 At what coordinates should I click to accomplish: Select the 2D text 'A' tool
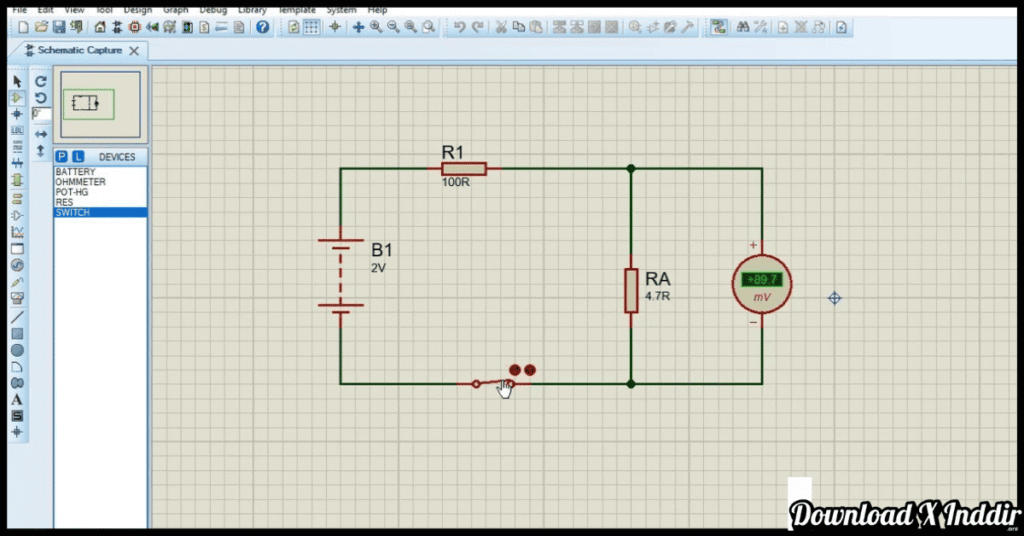click(17, 400)
